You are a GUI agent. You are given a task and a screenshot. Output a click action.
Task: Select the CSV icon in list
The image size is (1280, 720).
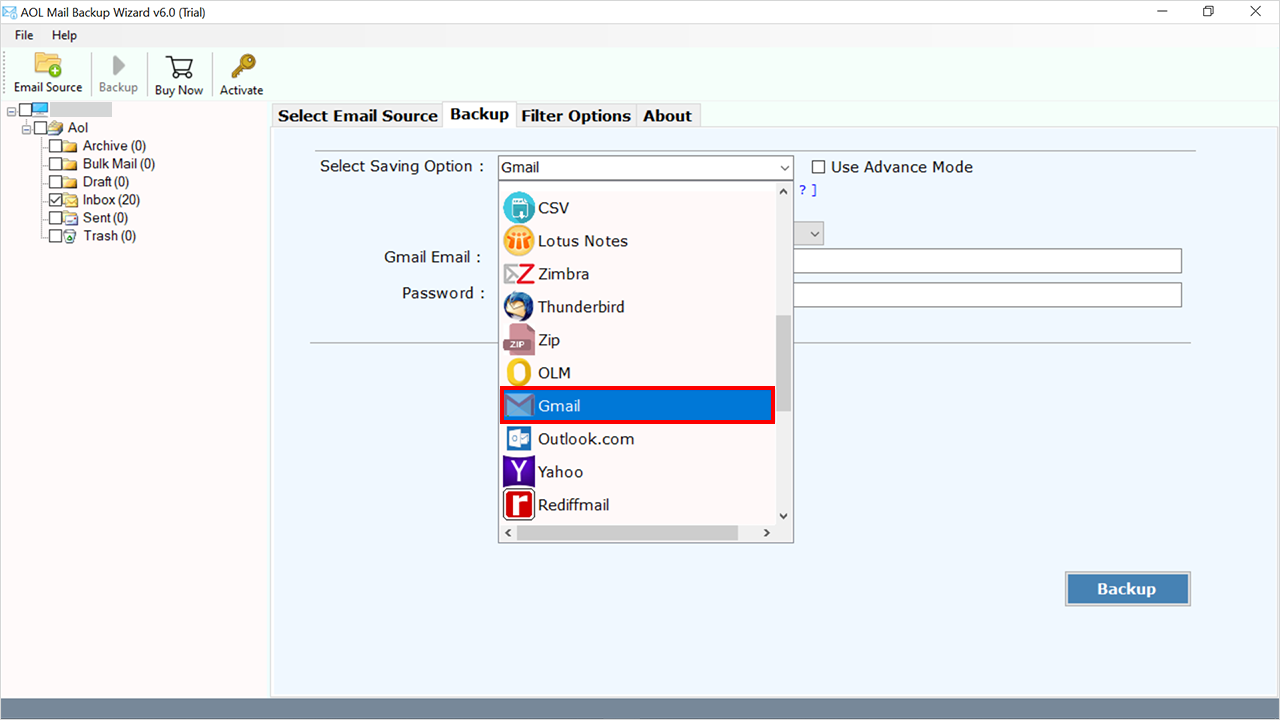coord(519,208)
